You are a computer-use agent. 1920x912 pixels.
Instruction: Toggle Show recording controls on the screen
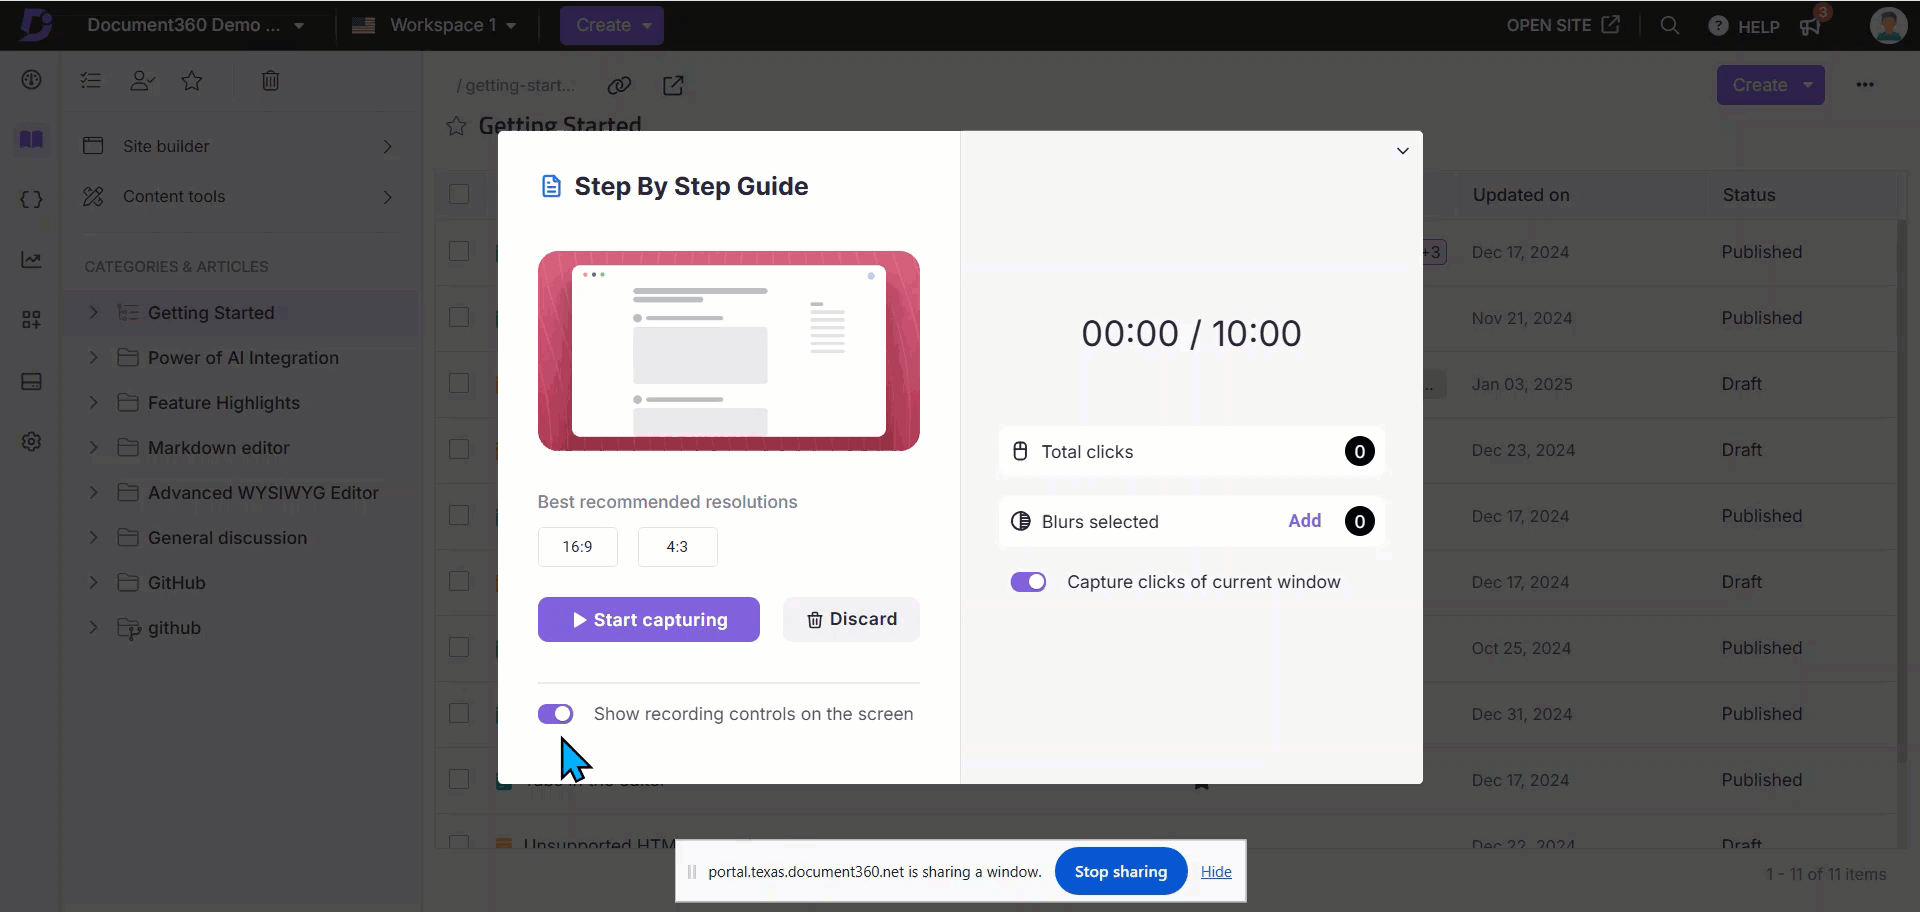(555, 714)
